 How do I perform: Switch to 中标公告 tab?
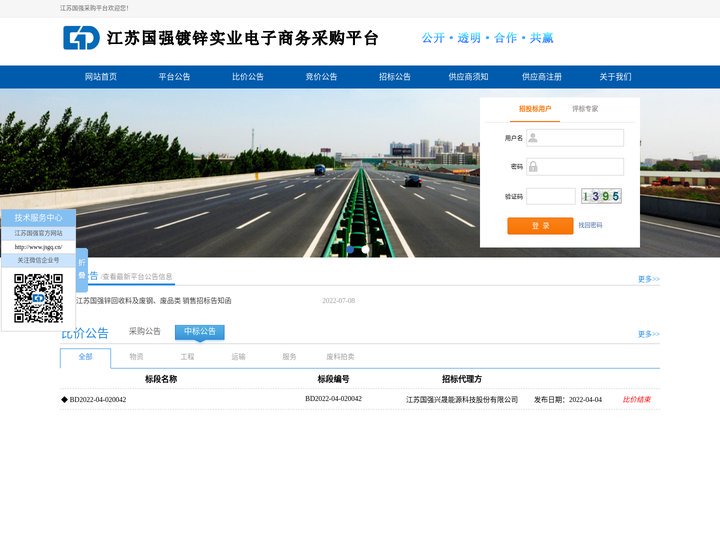click(200, 332)
